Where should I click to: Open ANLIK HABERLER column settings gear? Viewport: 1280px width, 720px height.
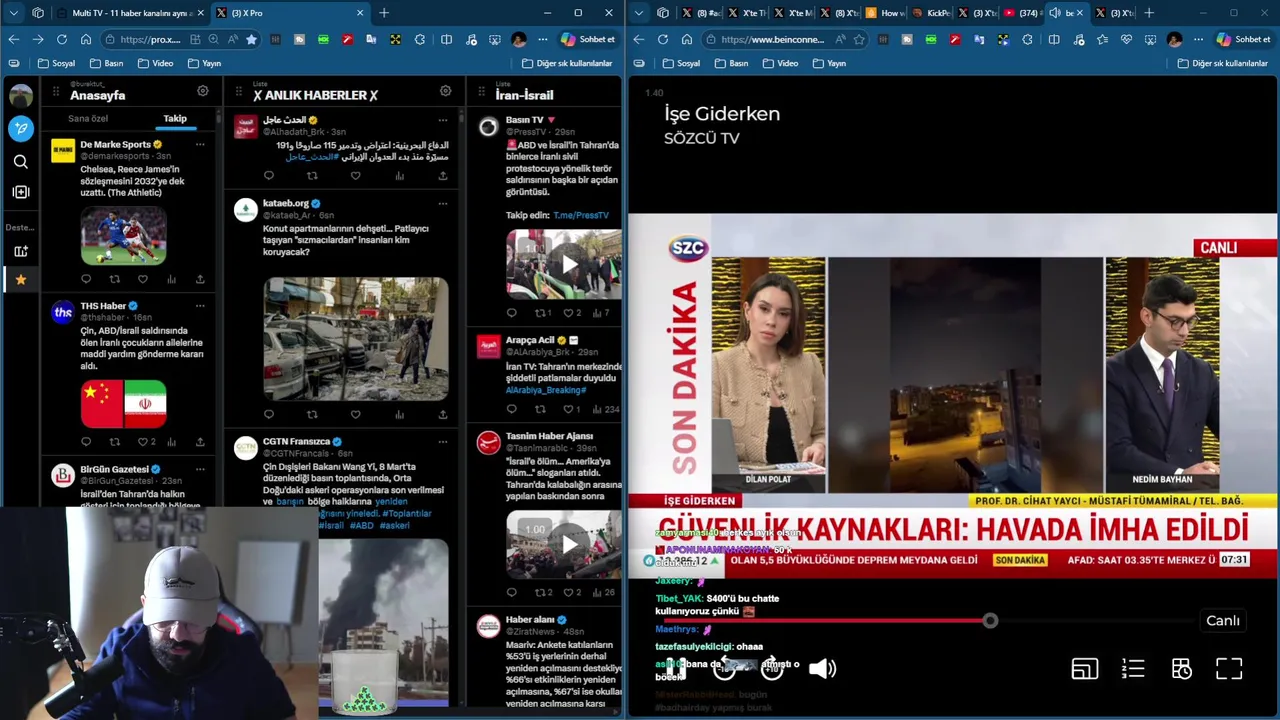[x=446, y=90]
